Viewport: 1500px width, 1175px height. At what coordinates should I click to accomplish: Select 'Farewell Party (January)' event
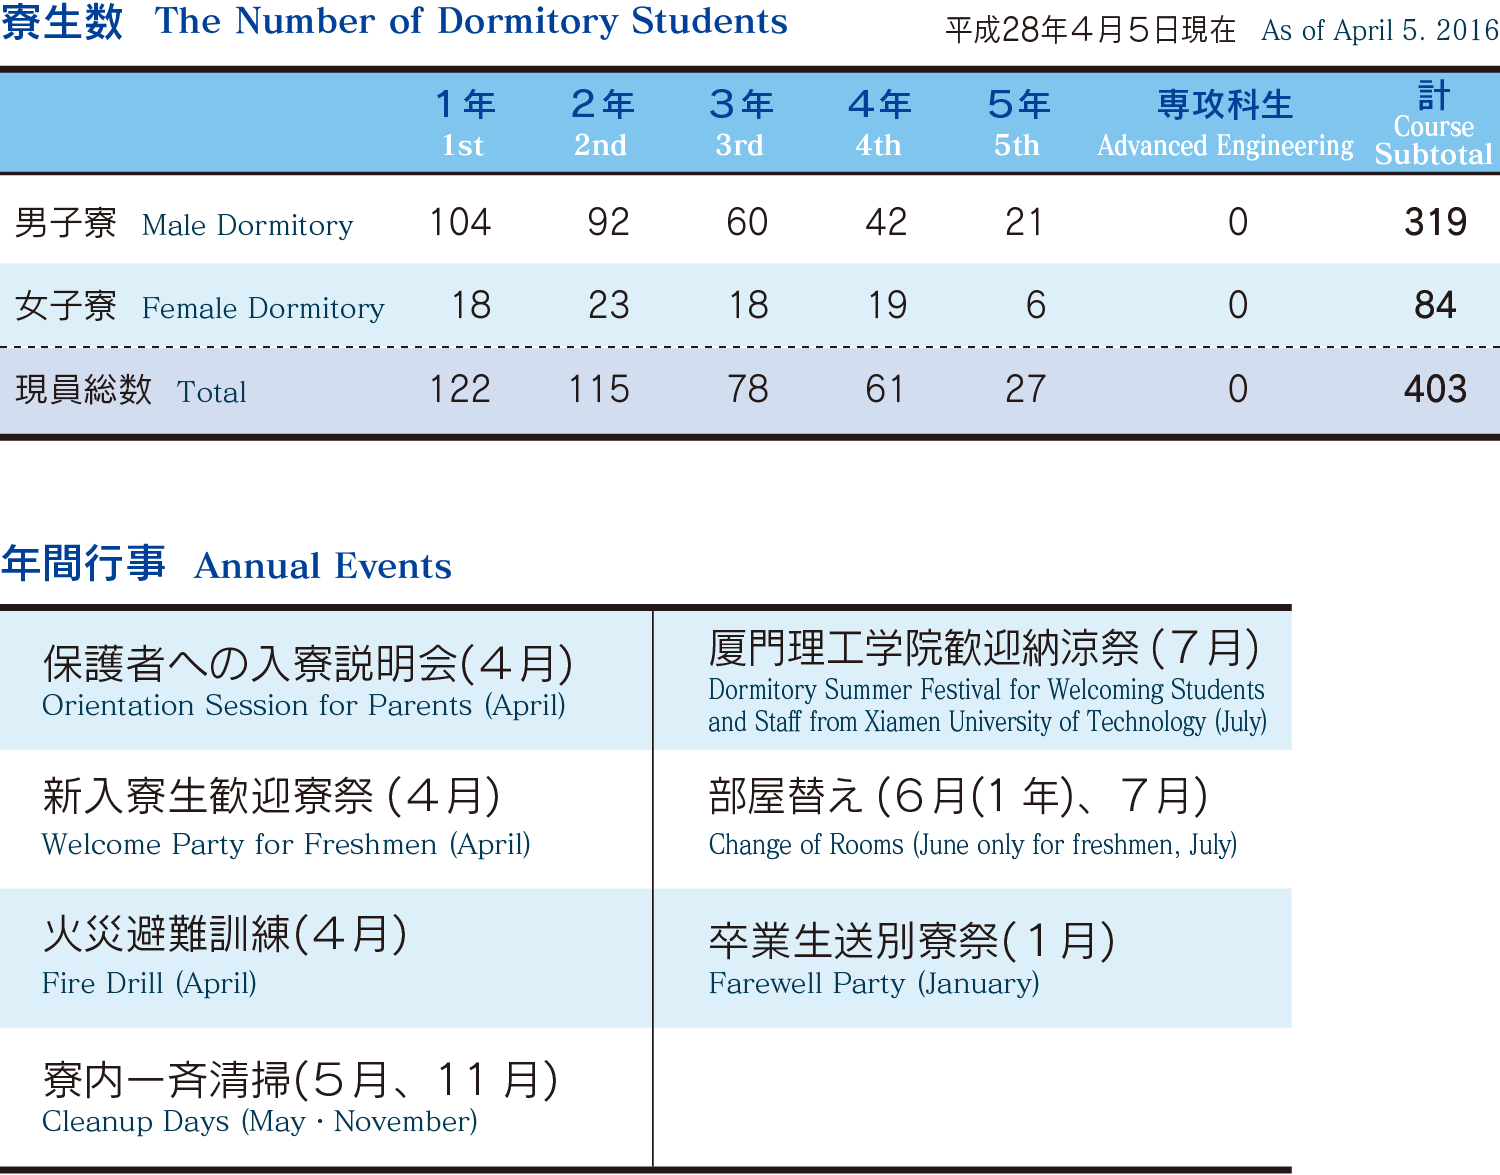pyautogui.click(x=874, y=984)
